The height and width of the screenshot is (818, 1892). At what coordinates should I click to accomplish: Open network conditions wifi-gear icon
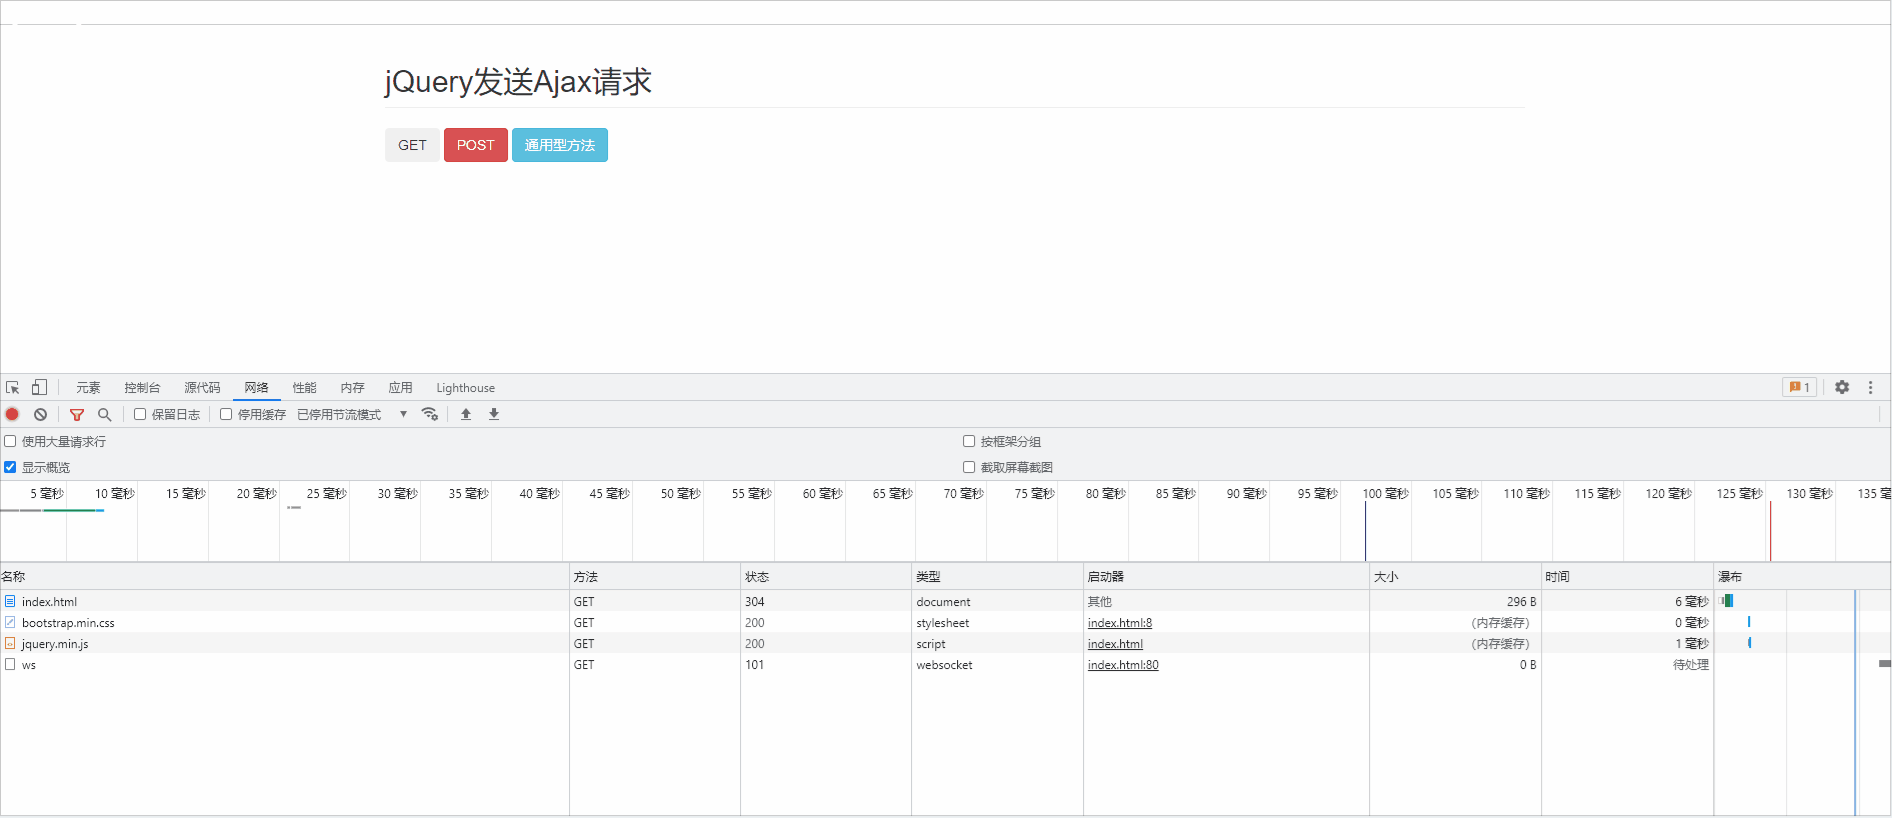tap(430, 414)
